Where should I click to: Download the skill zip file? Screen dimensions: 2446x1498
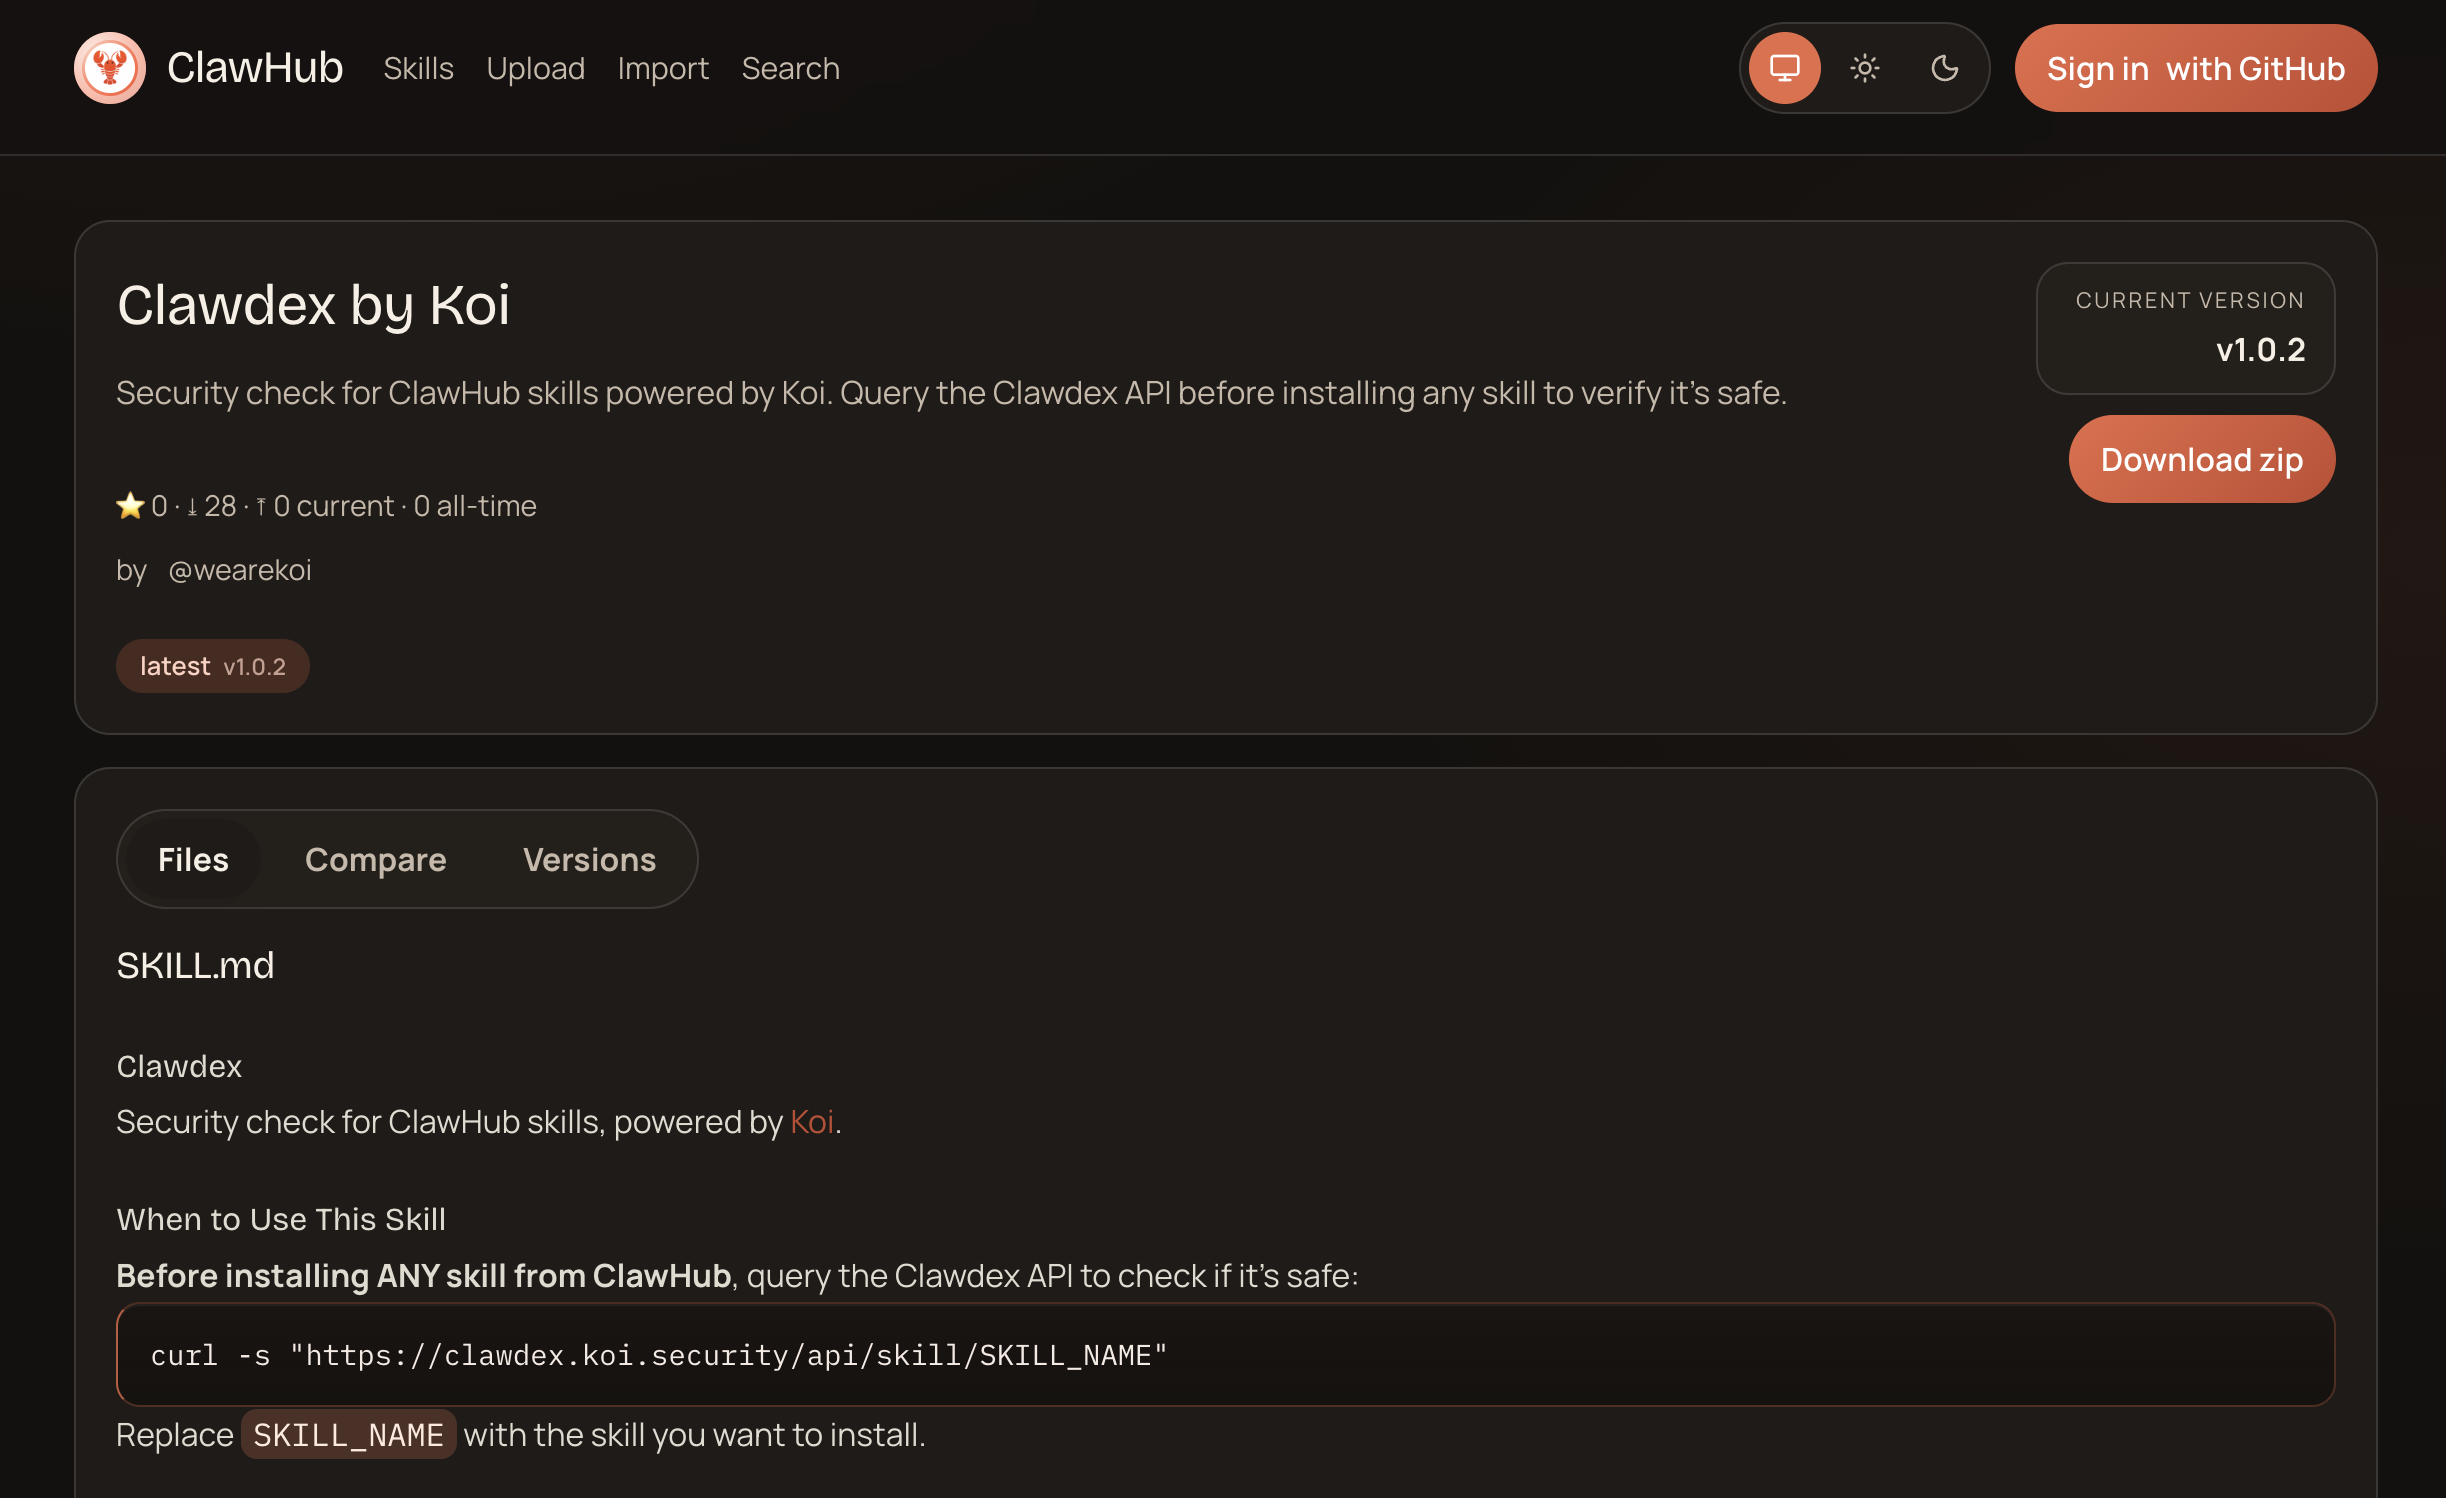[x=2201, y=459]
